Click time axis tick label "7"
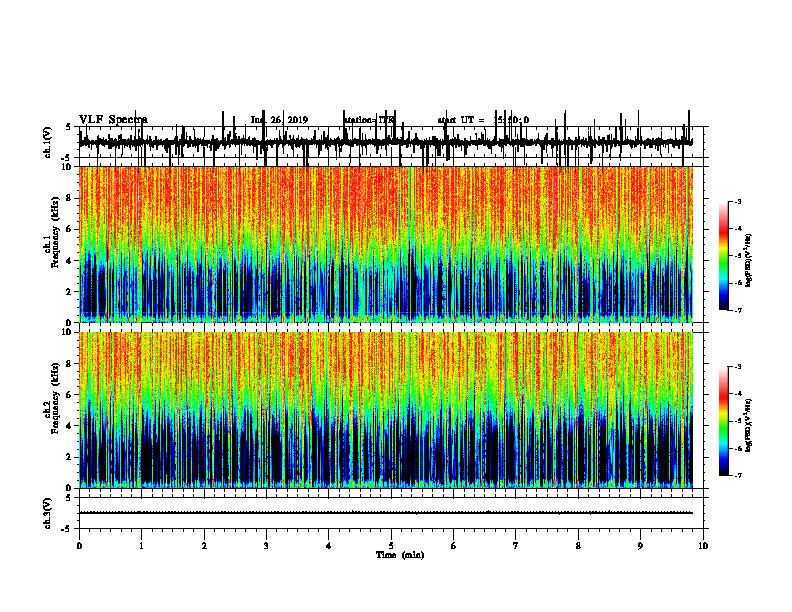The height and width of the screenshot is (612, 792). [x=516, y=546]
